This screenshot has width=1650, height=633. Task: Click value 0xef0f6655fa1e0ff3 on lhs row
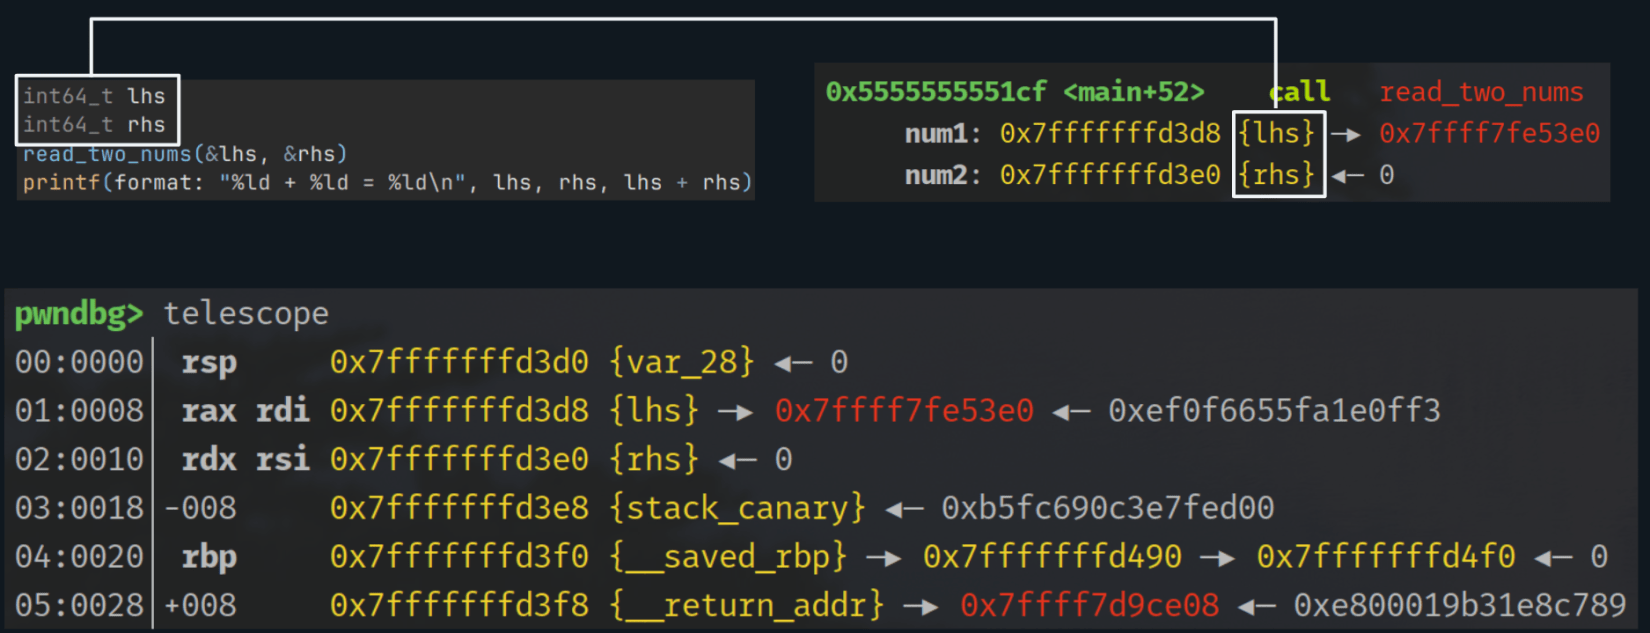1274,411
